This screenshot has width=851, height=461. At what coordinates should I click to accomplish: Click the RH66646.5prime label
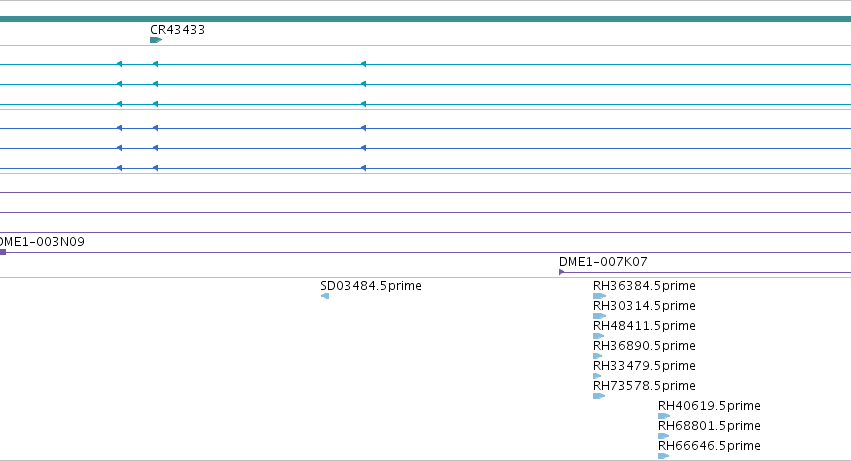point(709,446)
